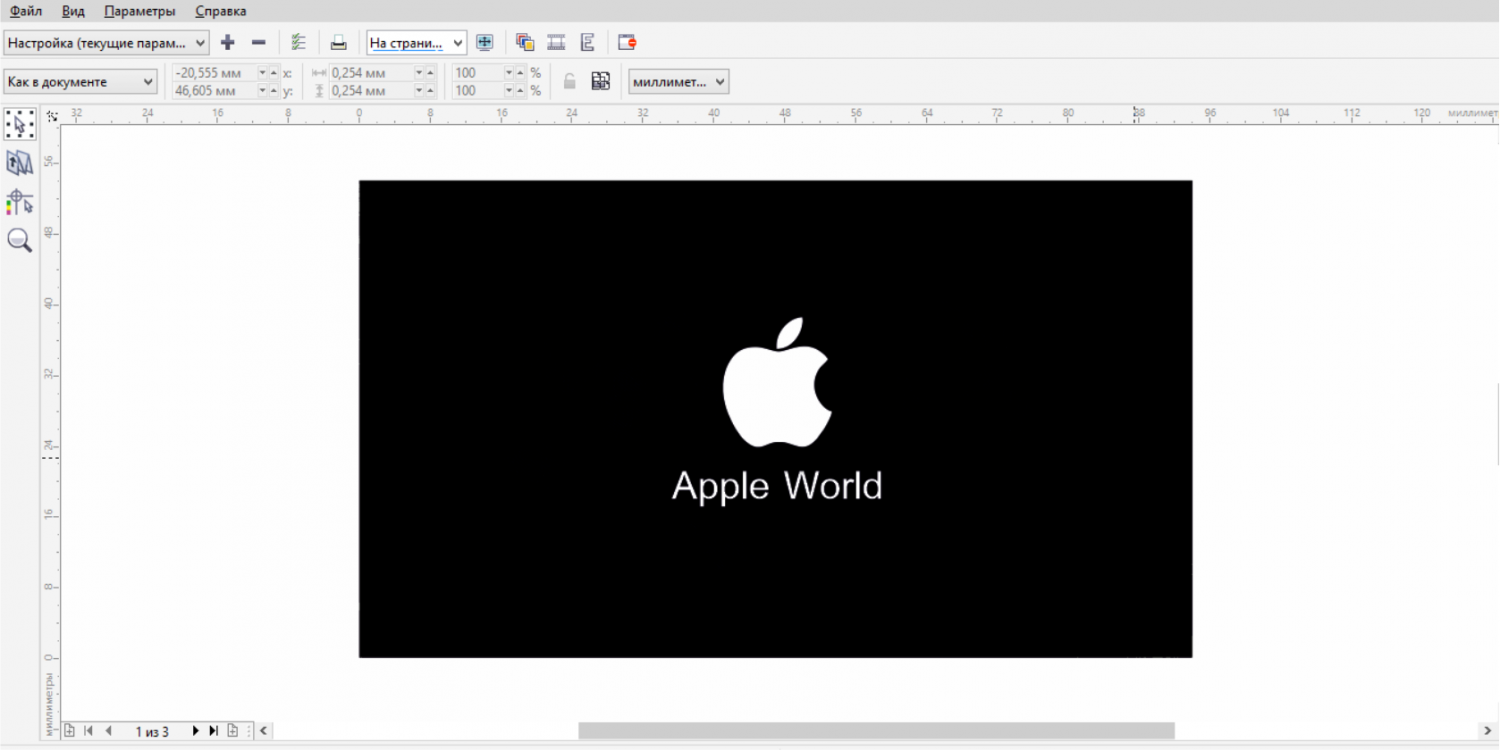The image size is (1500, 750).
Task: Click the Apple logo in the preview
Action: (x=777, y=383)
